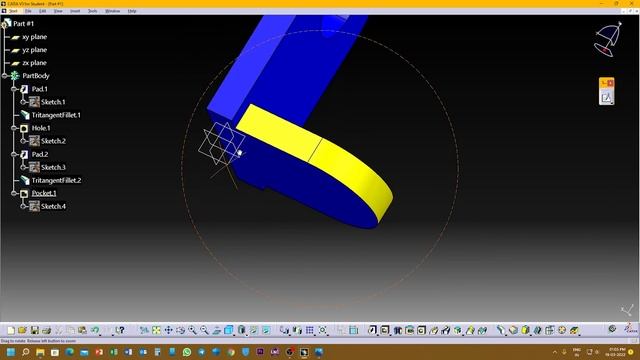Click the Hide/Show icon

point(254,330)
